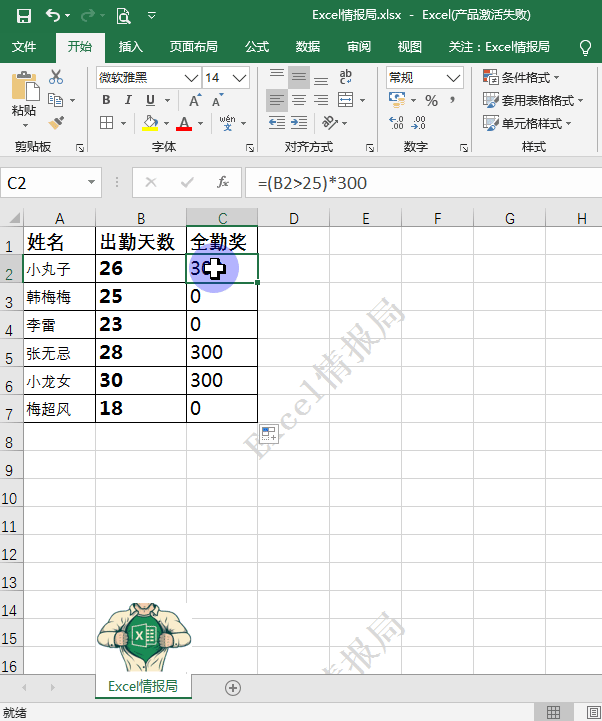This screenshot has width=602, height=721.
Task: Open the font name dropdown
Action: [190, 77]
